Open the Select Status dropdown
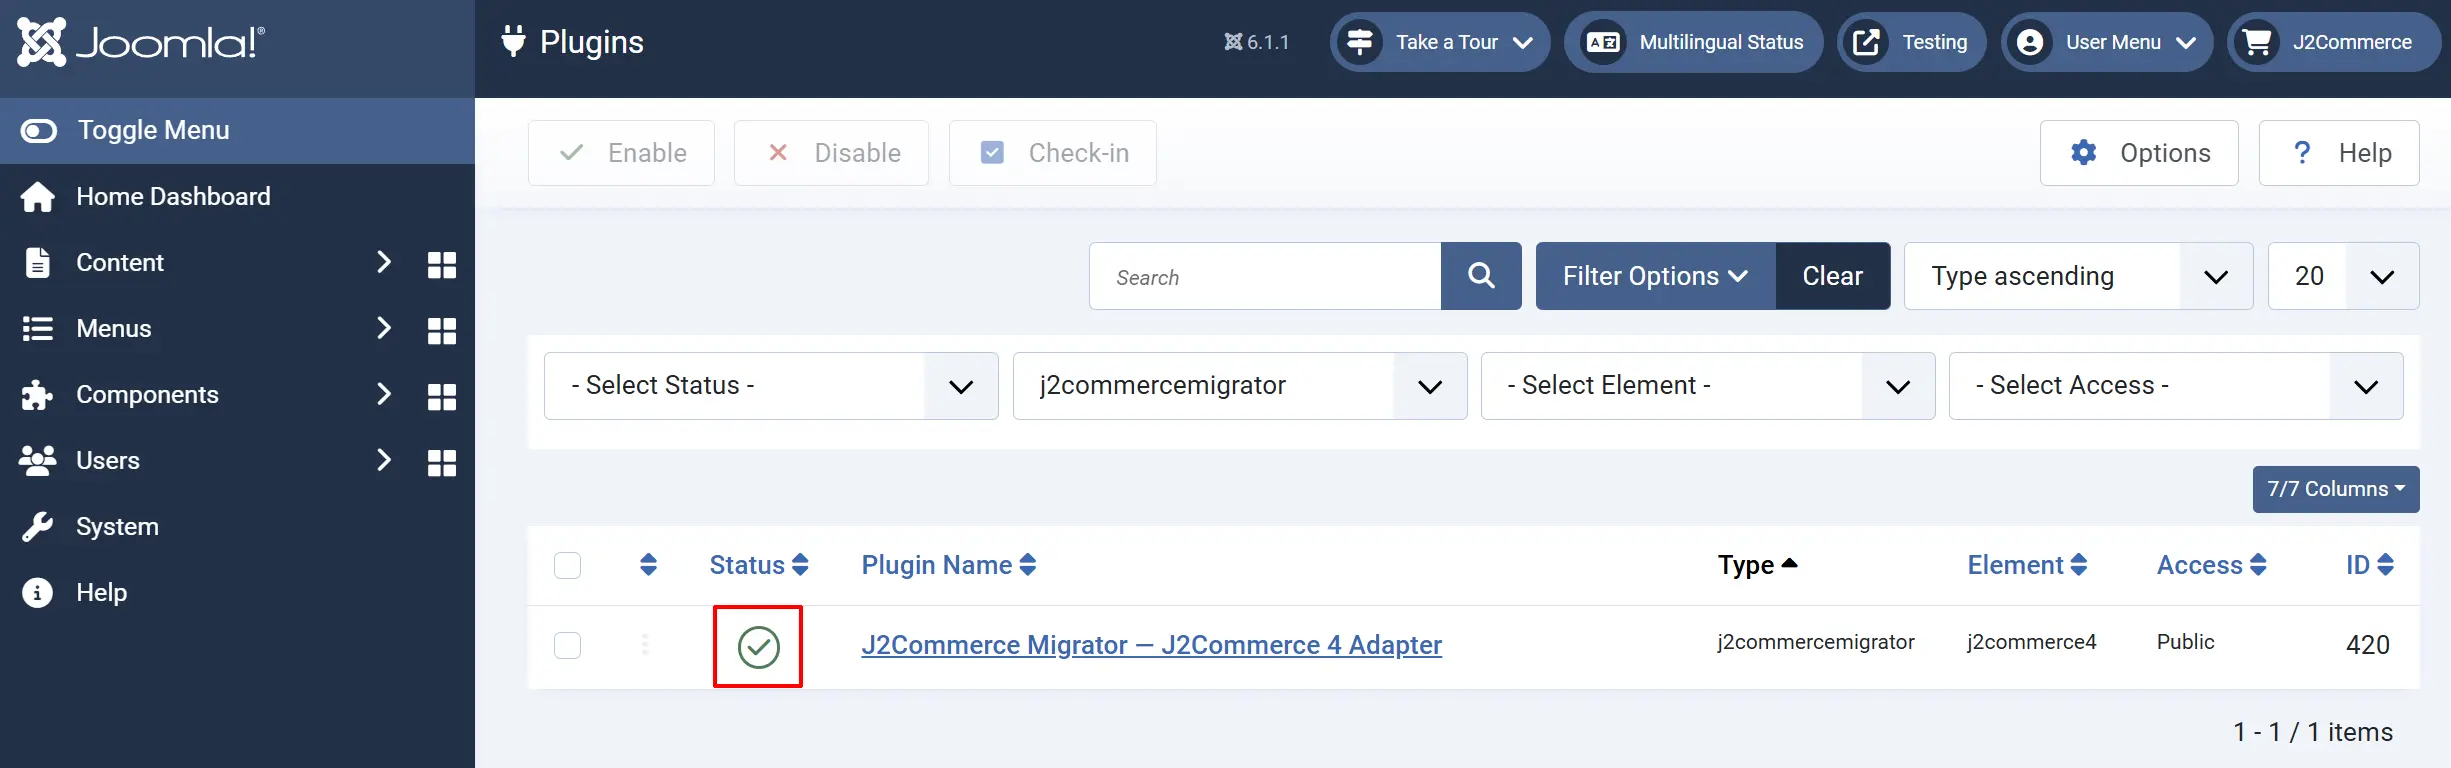The image size is (2451, 768). pos(771,386)
